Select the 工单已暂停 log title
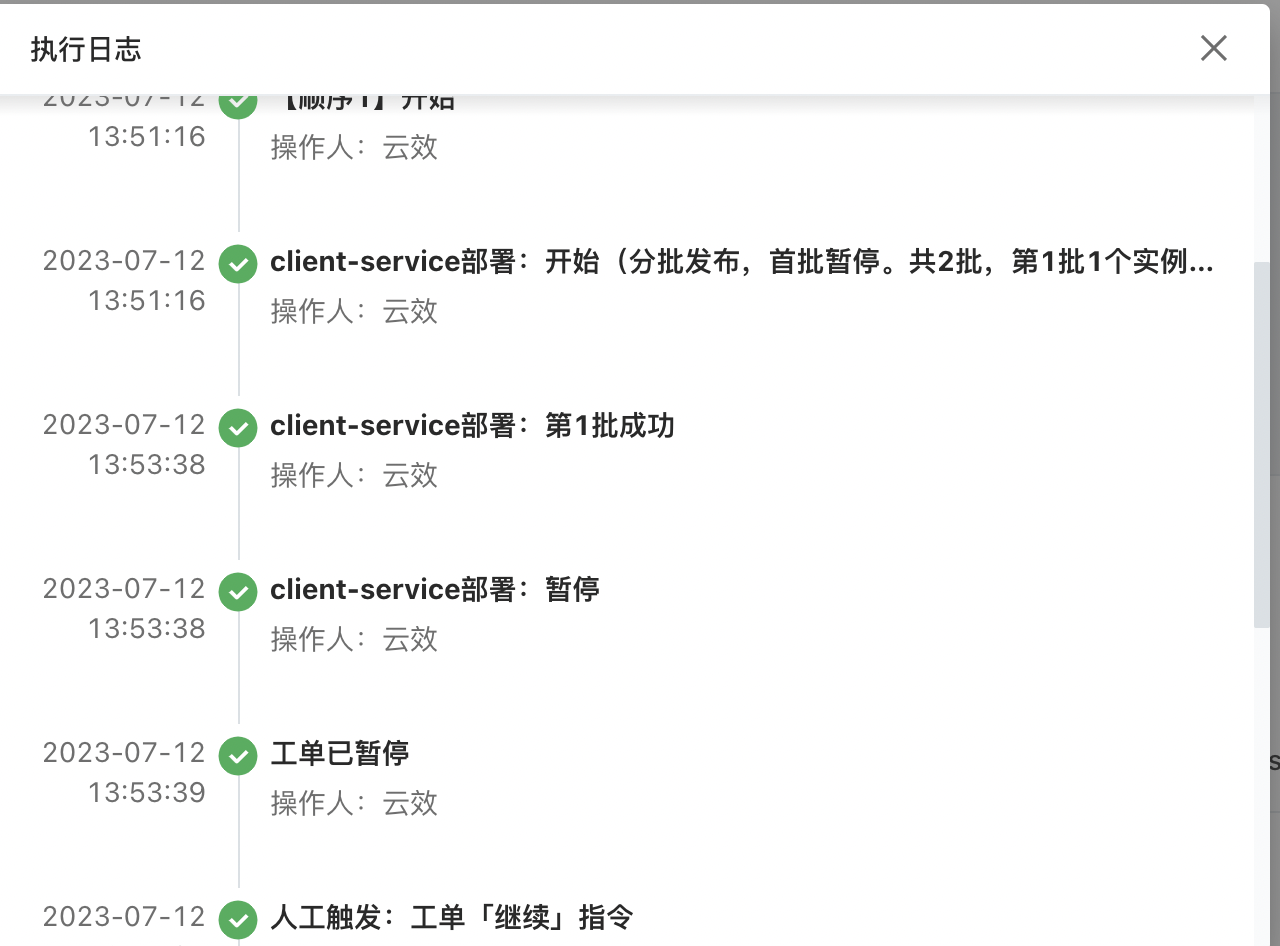1280x946 pixels. coord(340,754)
